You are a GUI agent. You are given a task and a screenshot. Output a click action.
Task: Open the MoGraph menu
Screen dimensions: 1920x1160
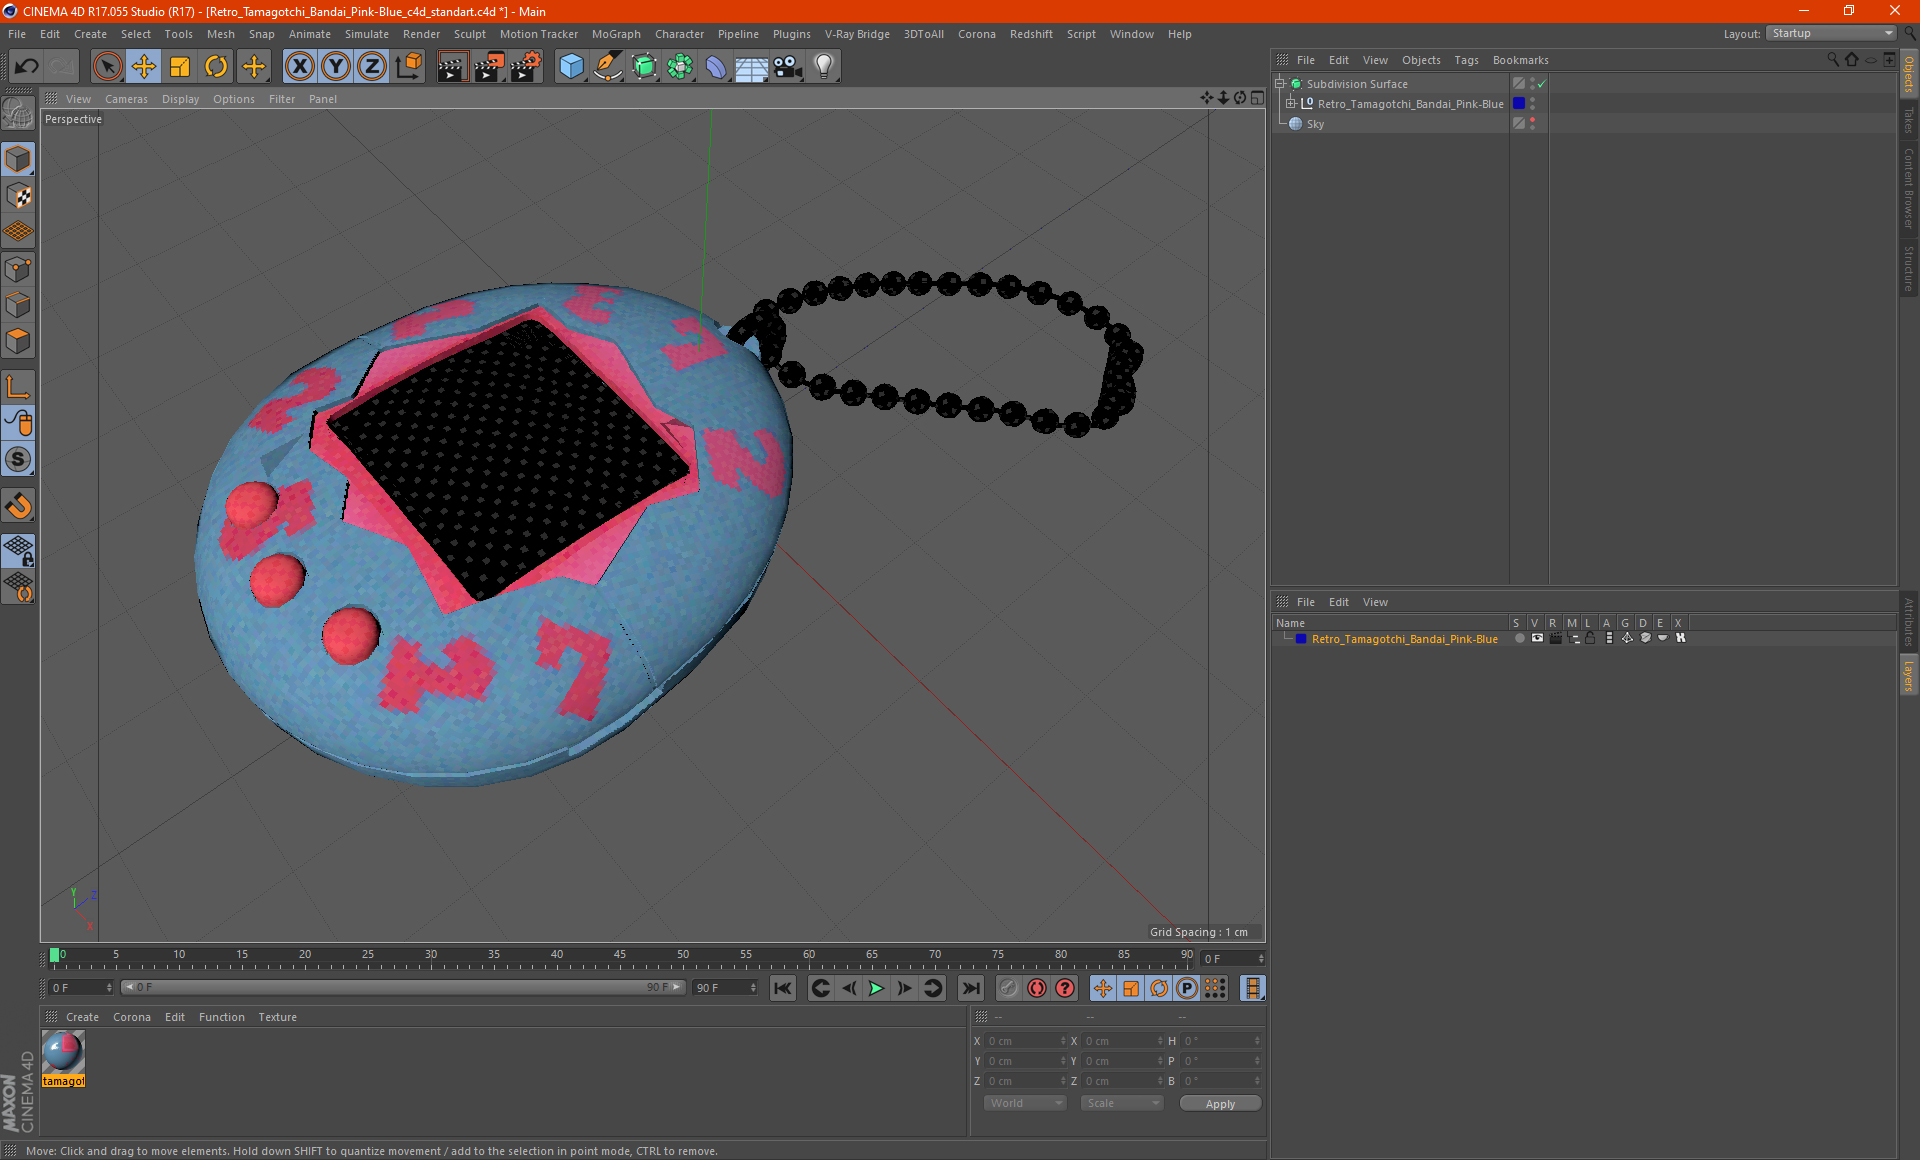(616, 34)
